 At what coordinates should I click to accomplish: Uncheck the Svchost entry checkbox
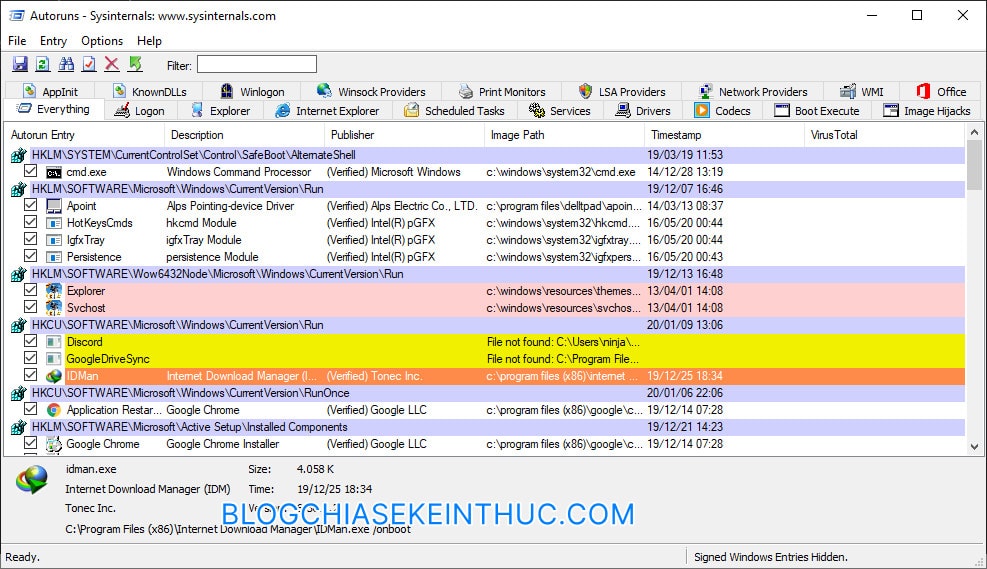point(30,307)
